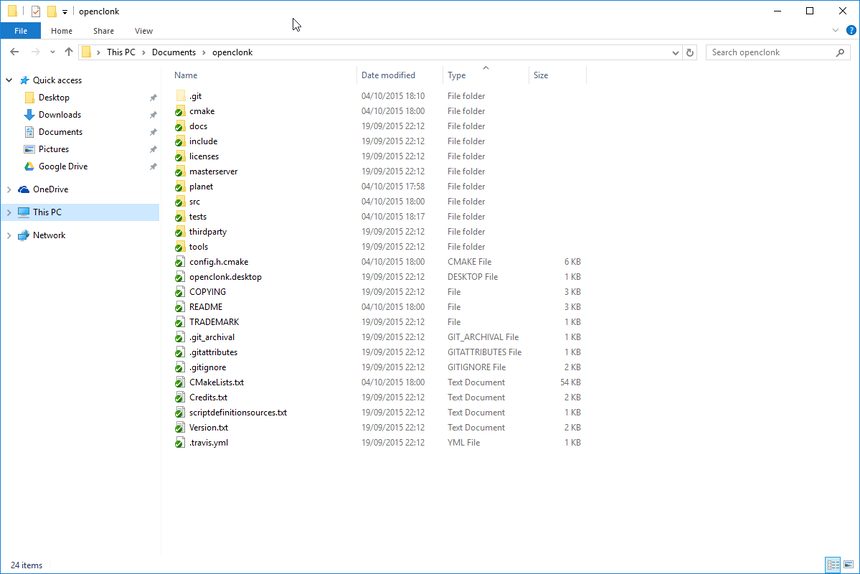Select the Credits.txt file name
Screen dimensions: 860x574
(x=208, y=397)
